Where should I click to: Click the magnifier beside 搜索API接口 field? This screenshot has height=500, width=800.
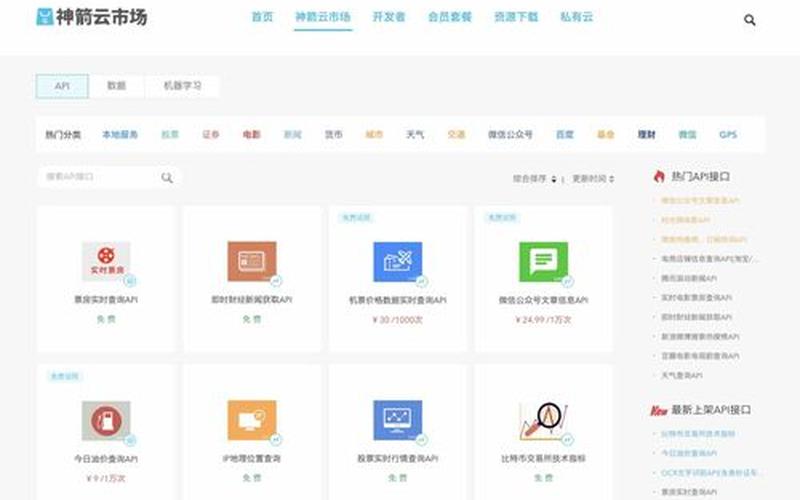pyautogui.click(x=167, y=178)
